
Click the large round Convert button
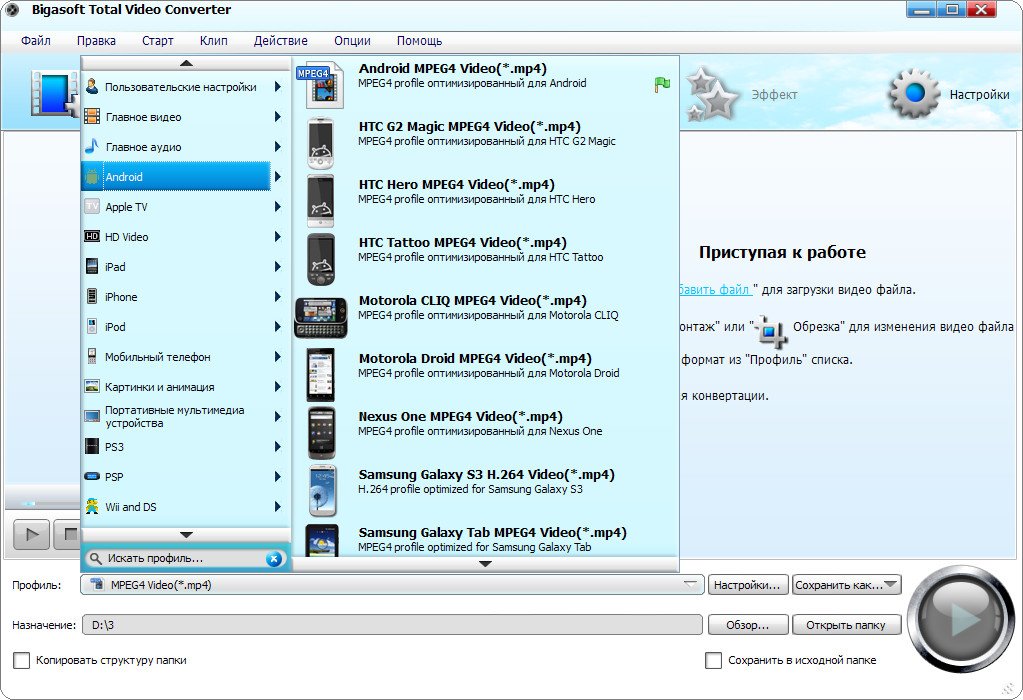click(961, 619)
